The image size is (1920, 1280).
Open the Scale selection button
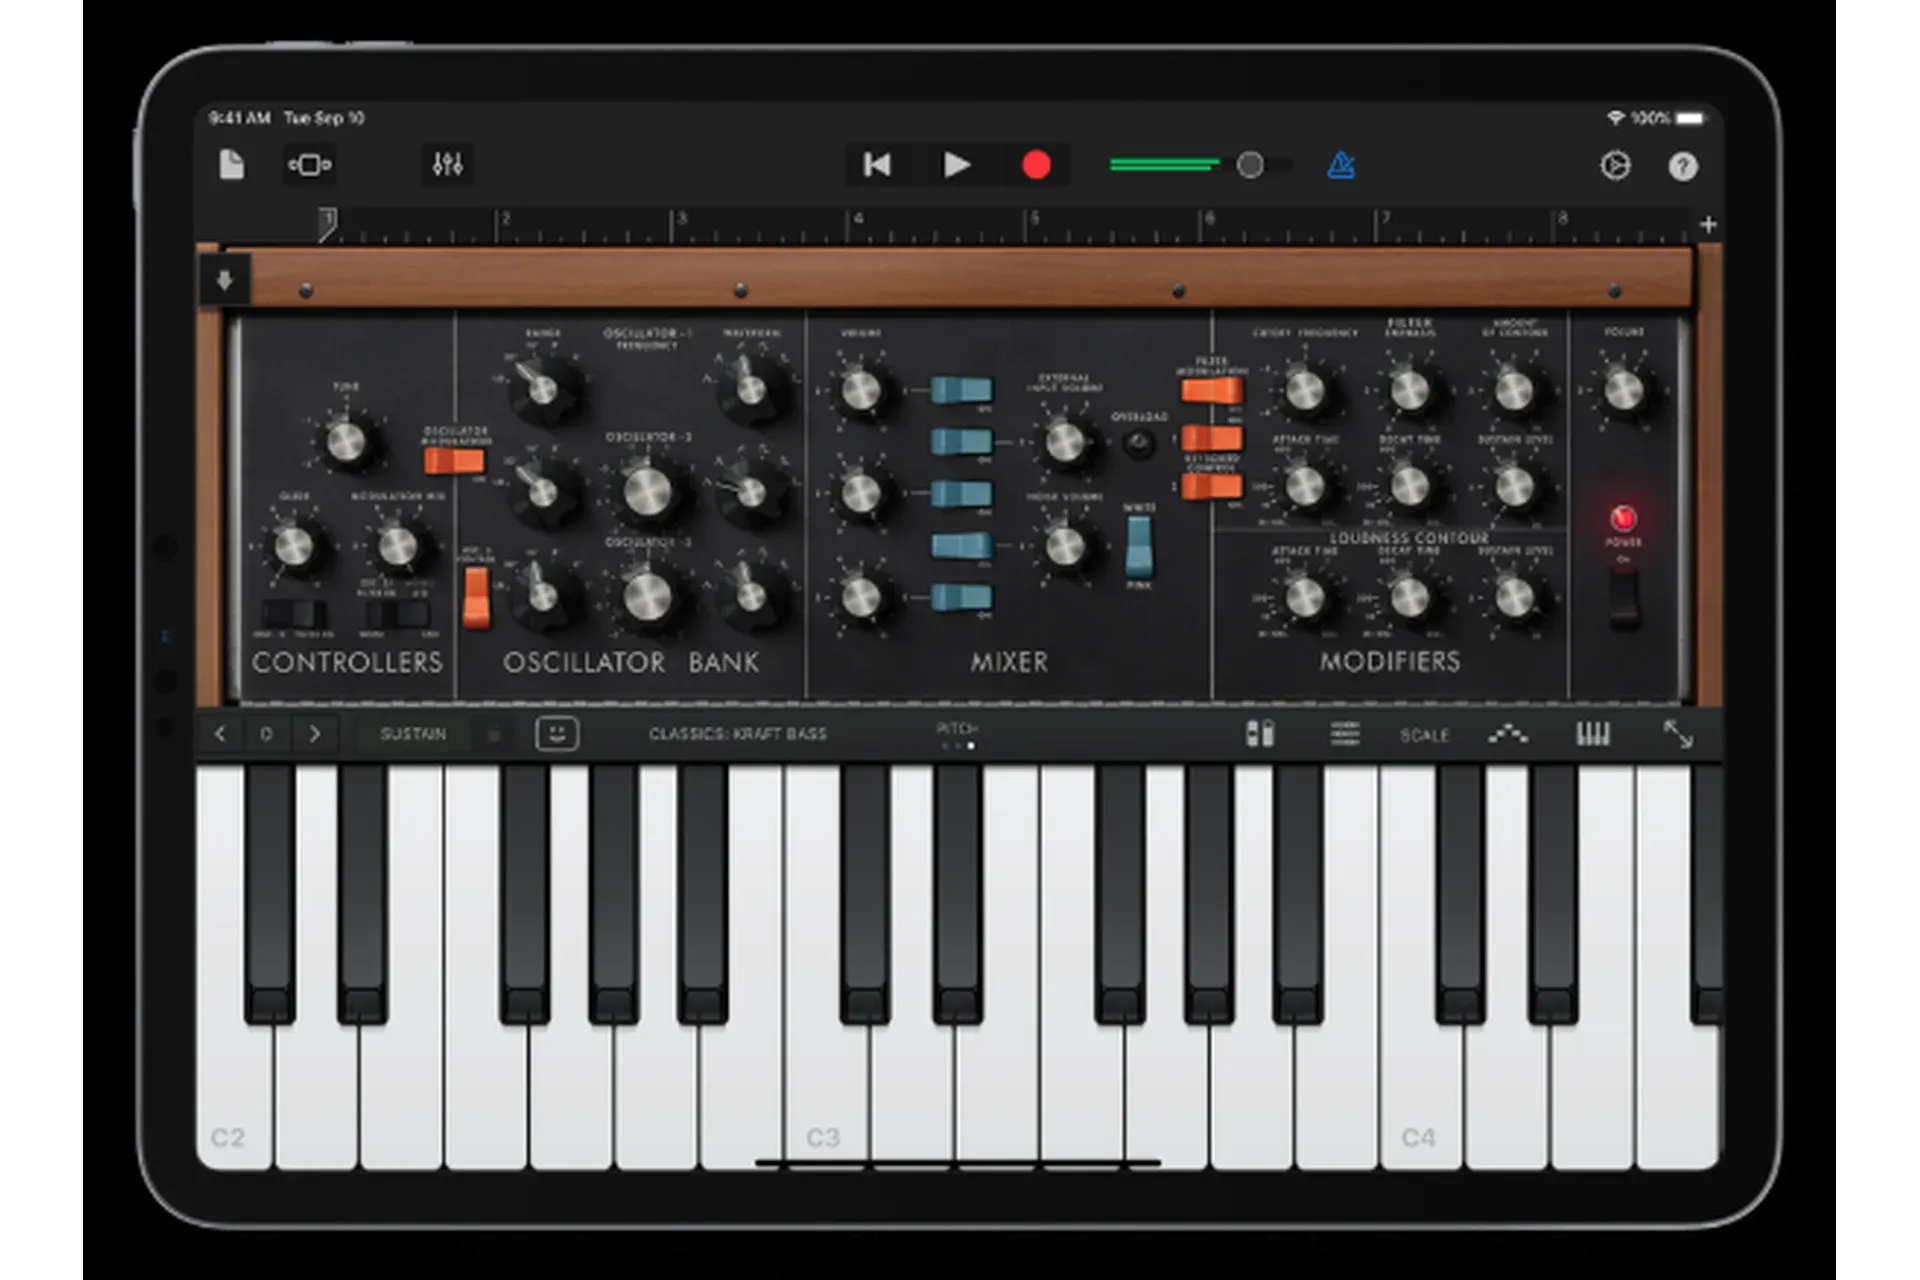tap(1424, 735)
